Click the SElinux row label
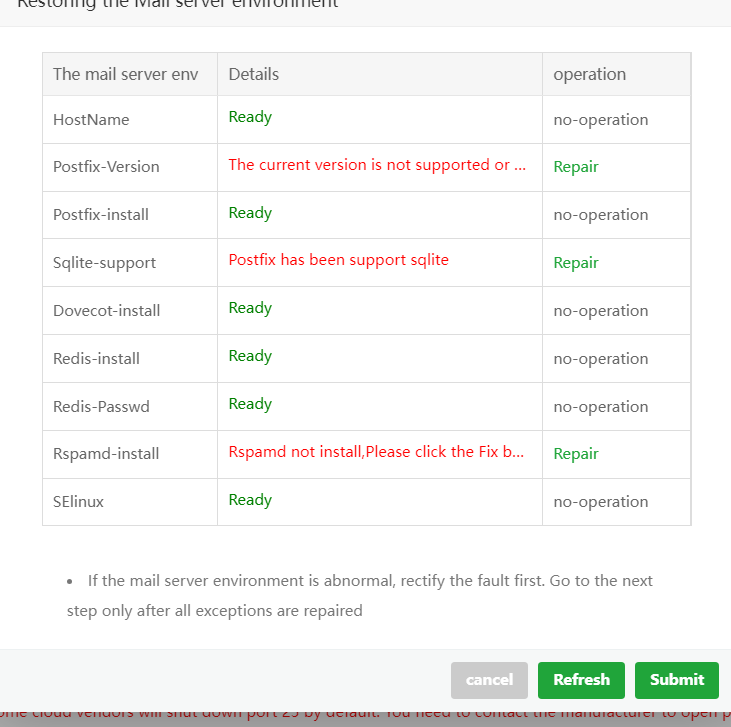The image size is (731, 727). point(78,502)
